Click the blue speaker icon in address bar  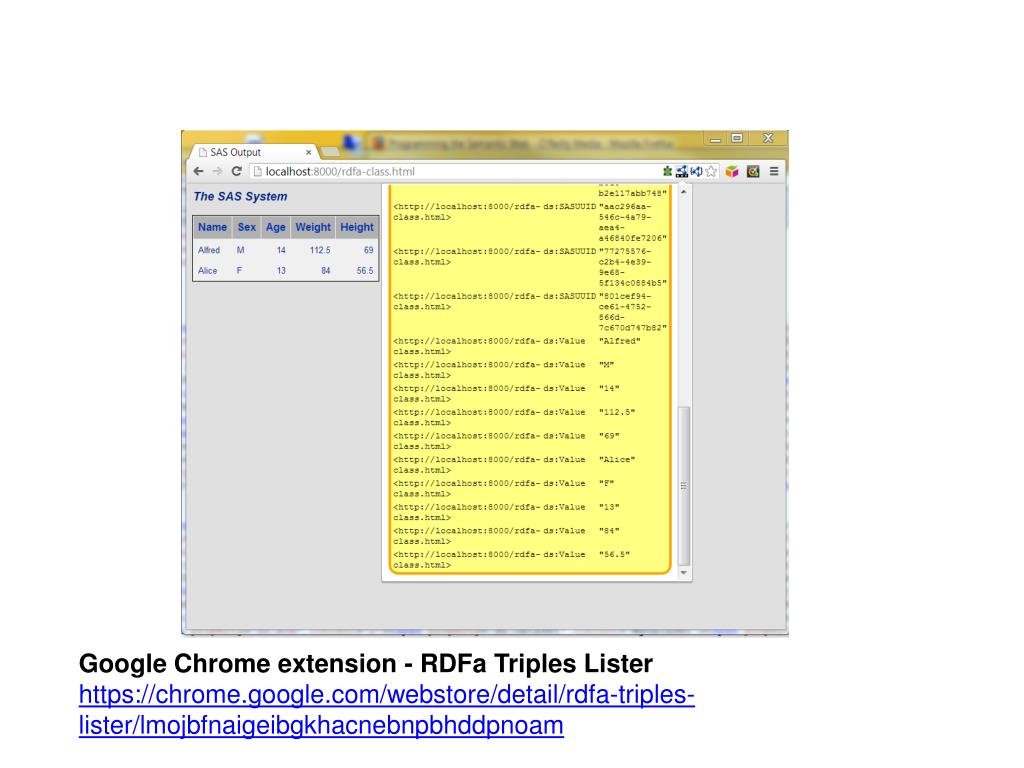pyautogui.click(x=697, y=171)
